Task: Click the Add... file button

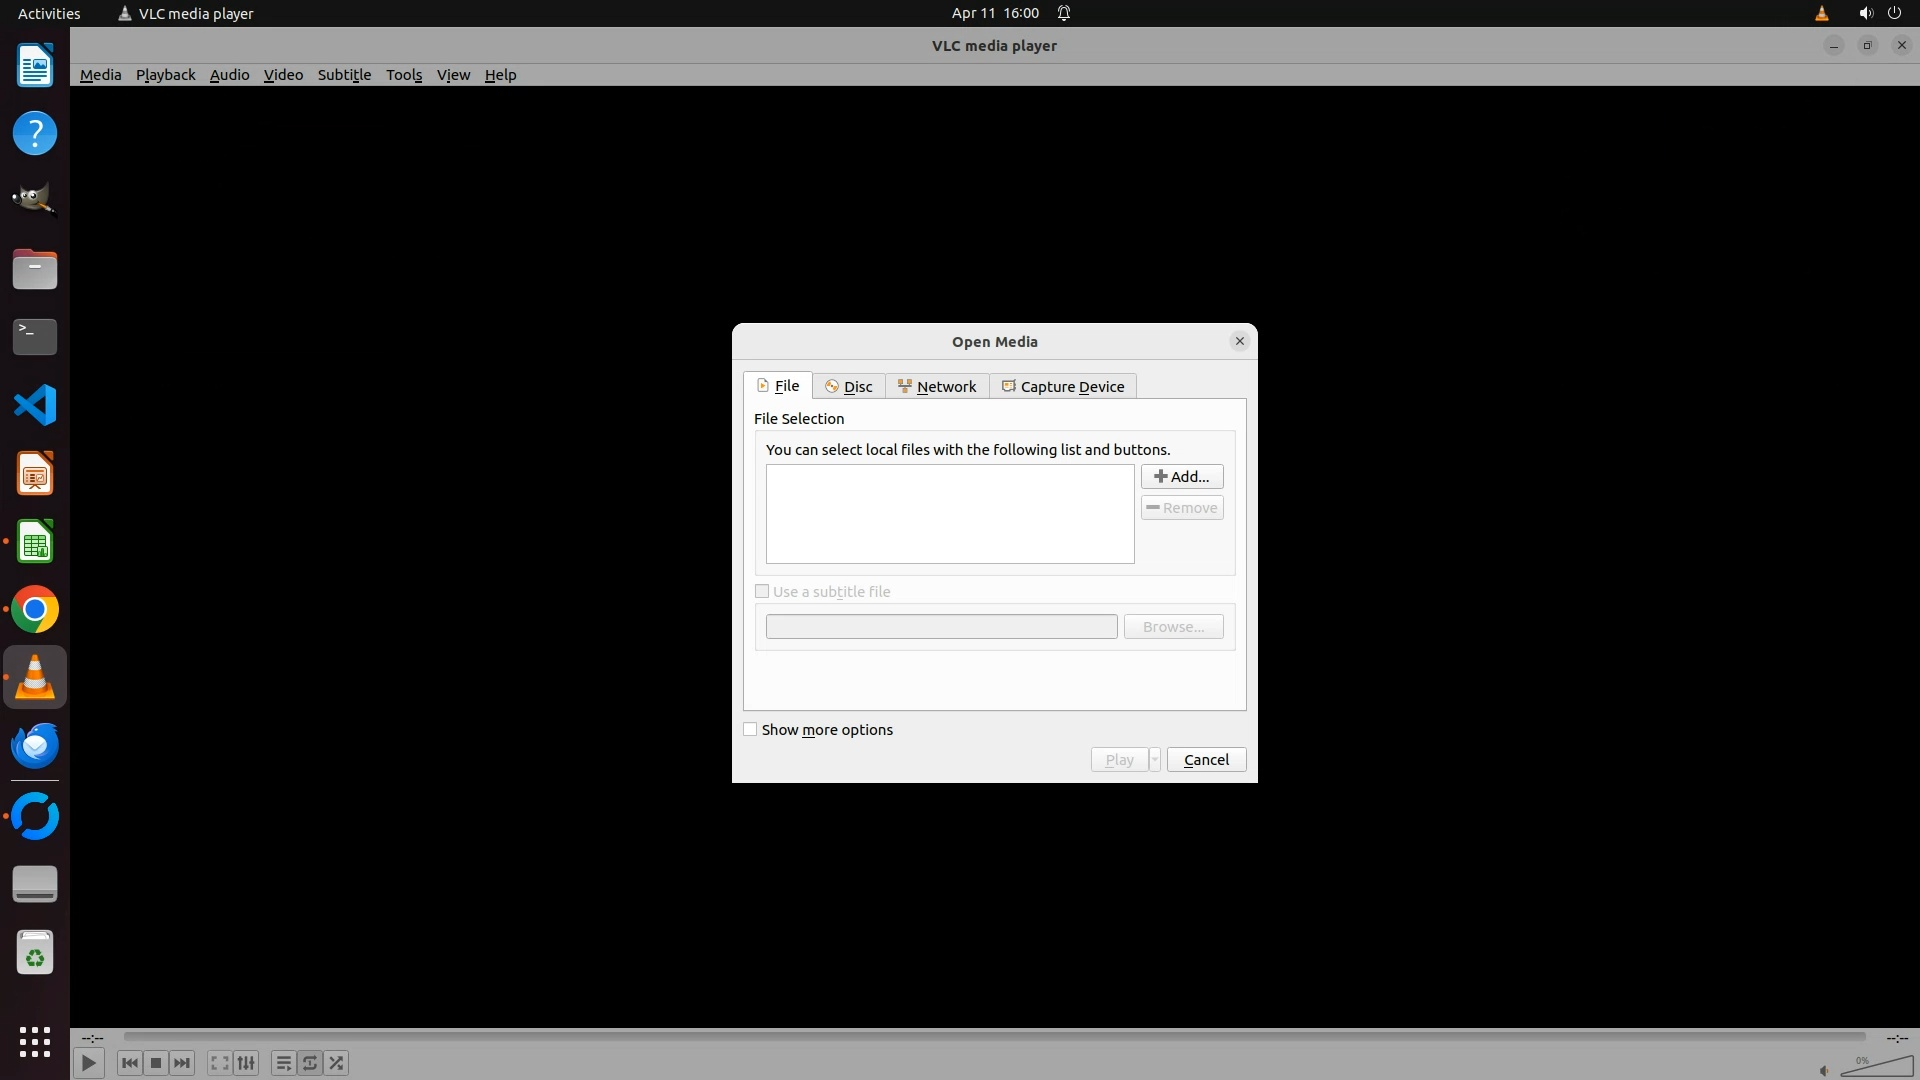Action: (1181, 477)
